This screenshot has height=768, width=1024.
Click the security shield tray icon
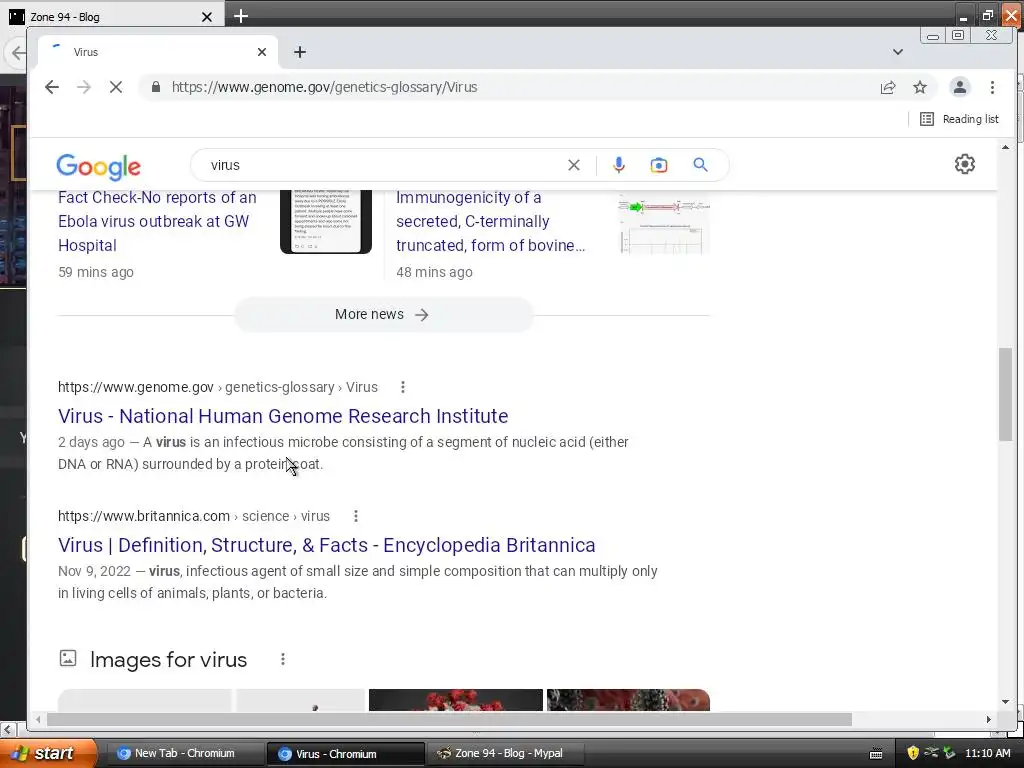912,754
